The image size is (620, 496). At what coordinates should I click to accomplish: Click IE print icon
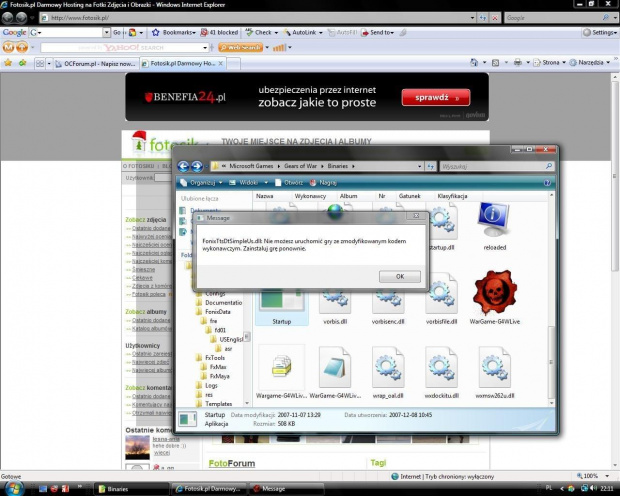click(518, 62)
